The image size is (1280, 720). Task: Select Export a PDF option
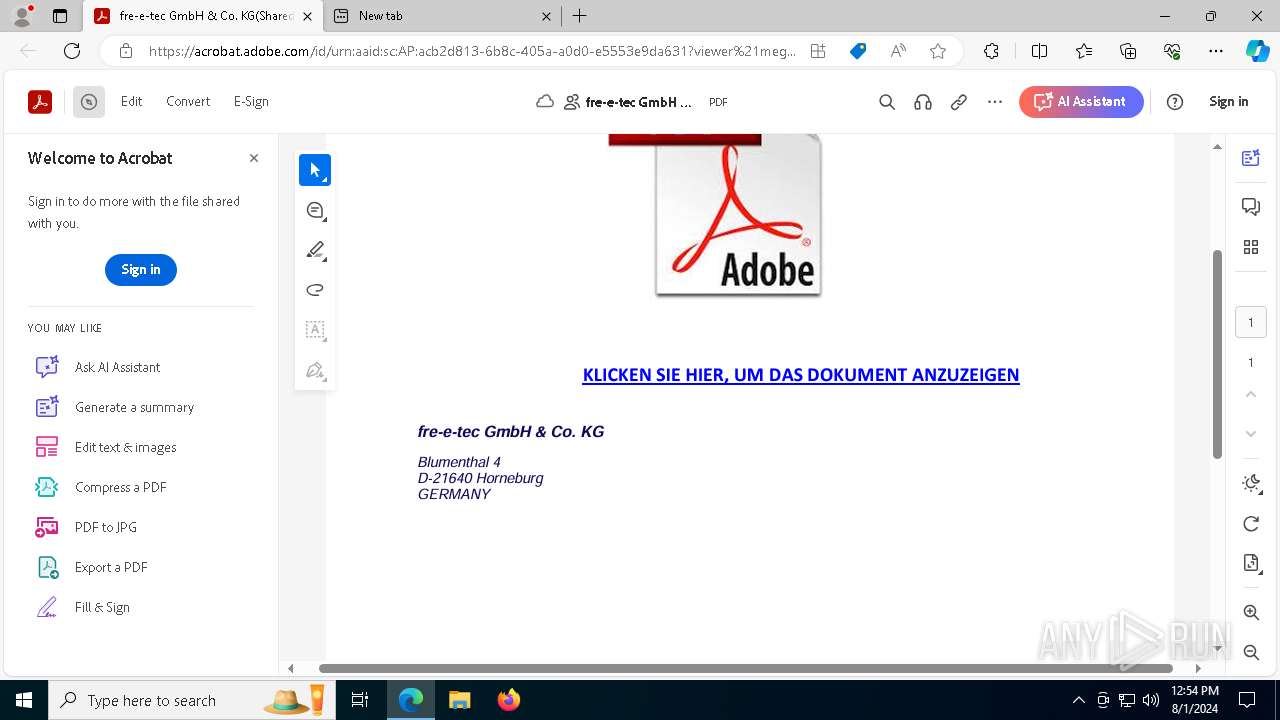click(111, 567)
